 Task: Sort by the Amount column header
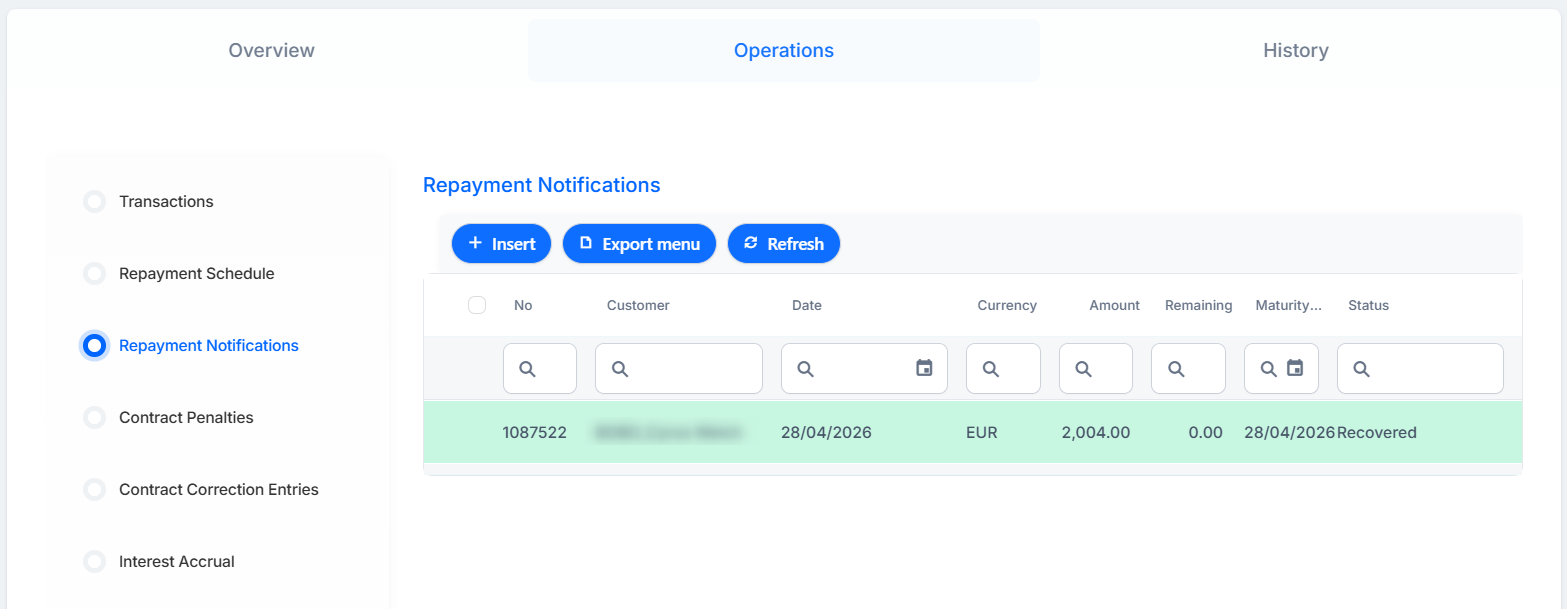[x=1114, y=305]
